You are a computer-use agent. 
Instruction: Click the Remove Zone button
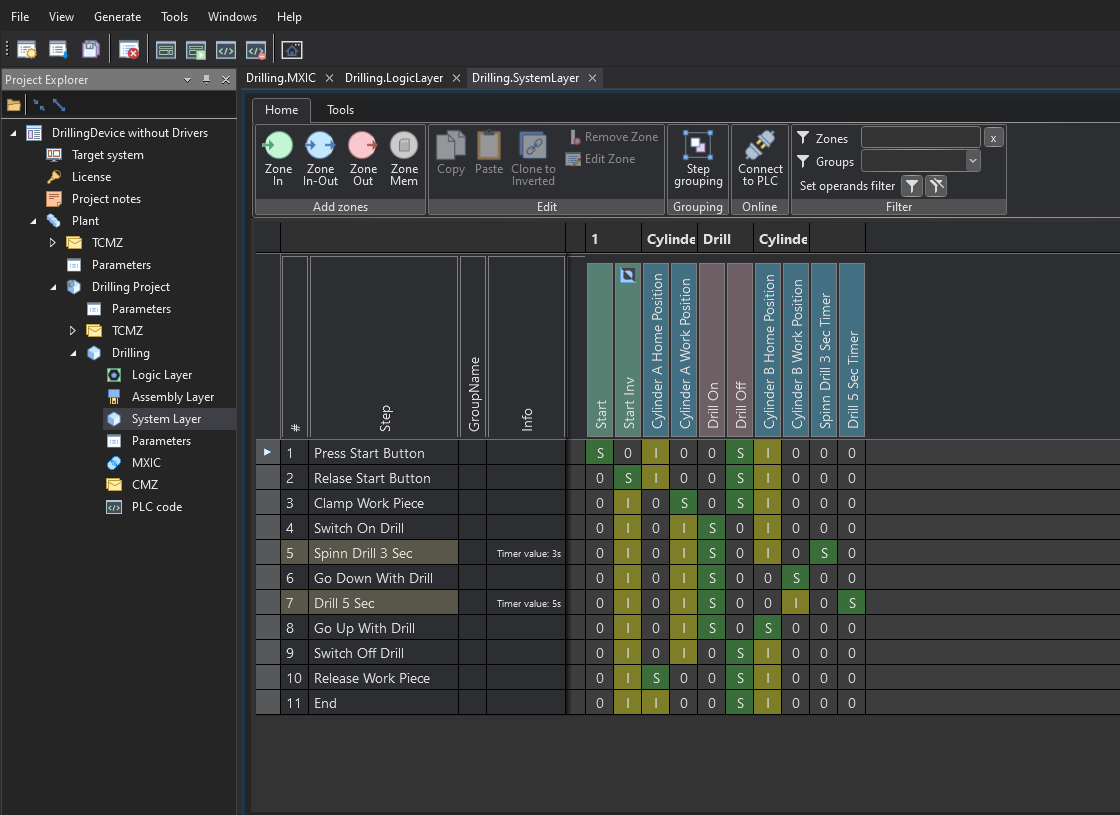click(613, 136)
